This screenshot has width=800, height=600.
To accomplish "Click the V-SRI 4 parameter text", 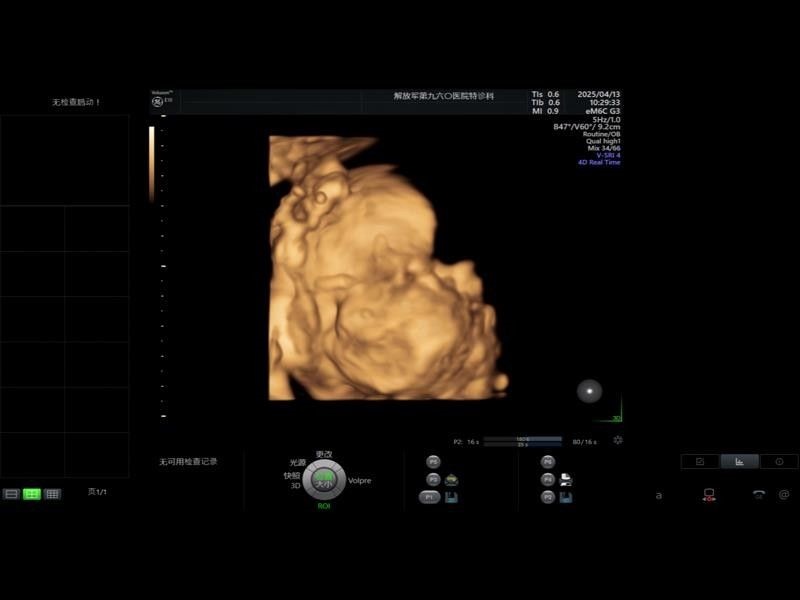I will [608, 155].
